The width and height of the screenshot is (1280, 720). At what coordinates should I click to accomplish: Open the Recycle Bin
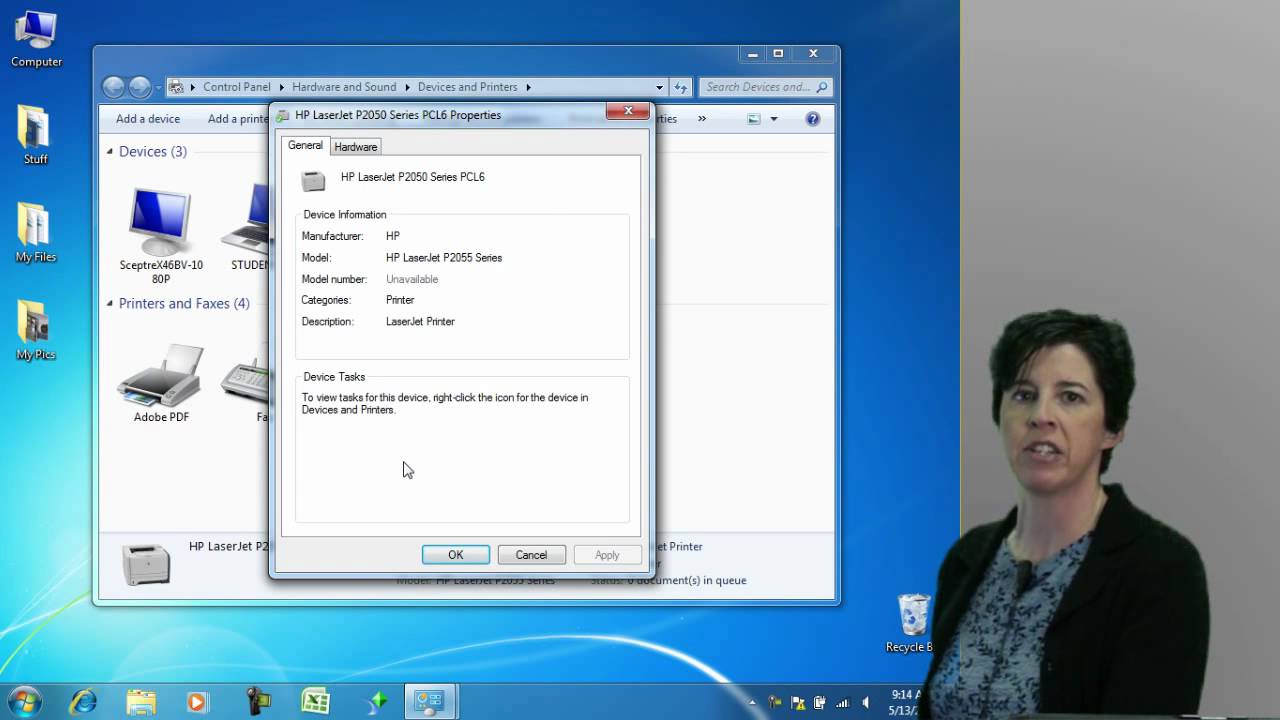click(912, 624)
